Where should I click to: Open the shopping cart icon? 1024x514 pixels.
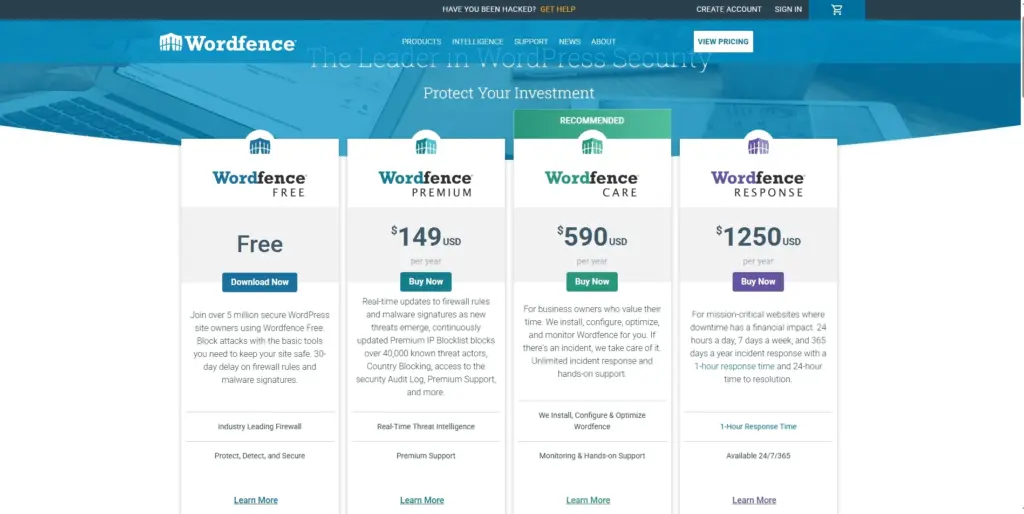[x=836, y=10]
